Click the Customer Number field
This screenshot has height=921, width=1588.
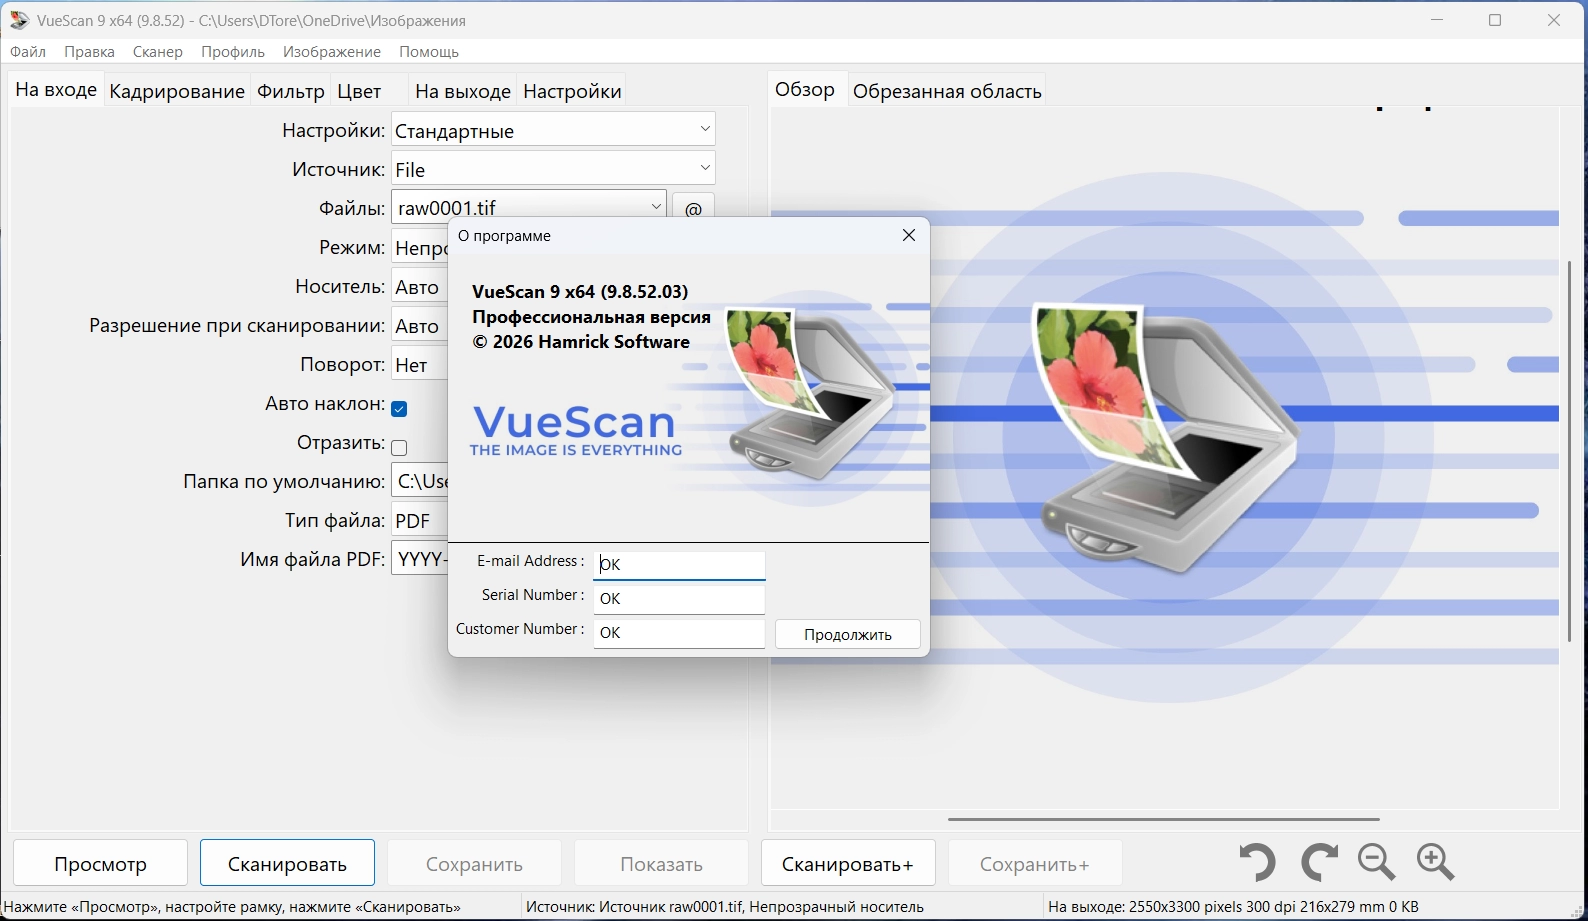click(679, 633)
